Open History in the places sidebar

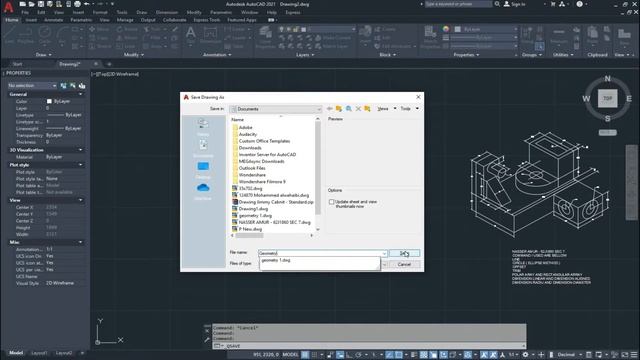203,127
